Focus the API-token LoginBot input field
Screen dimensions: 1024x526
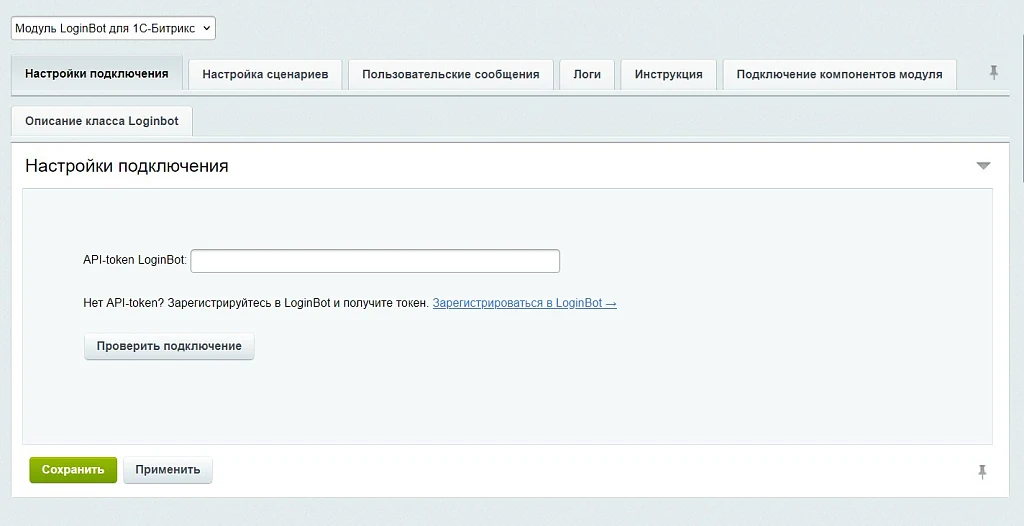[x=375, y=261]
